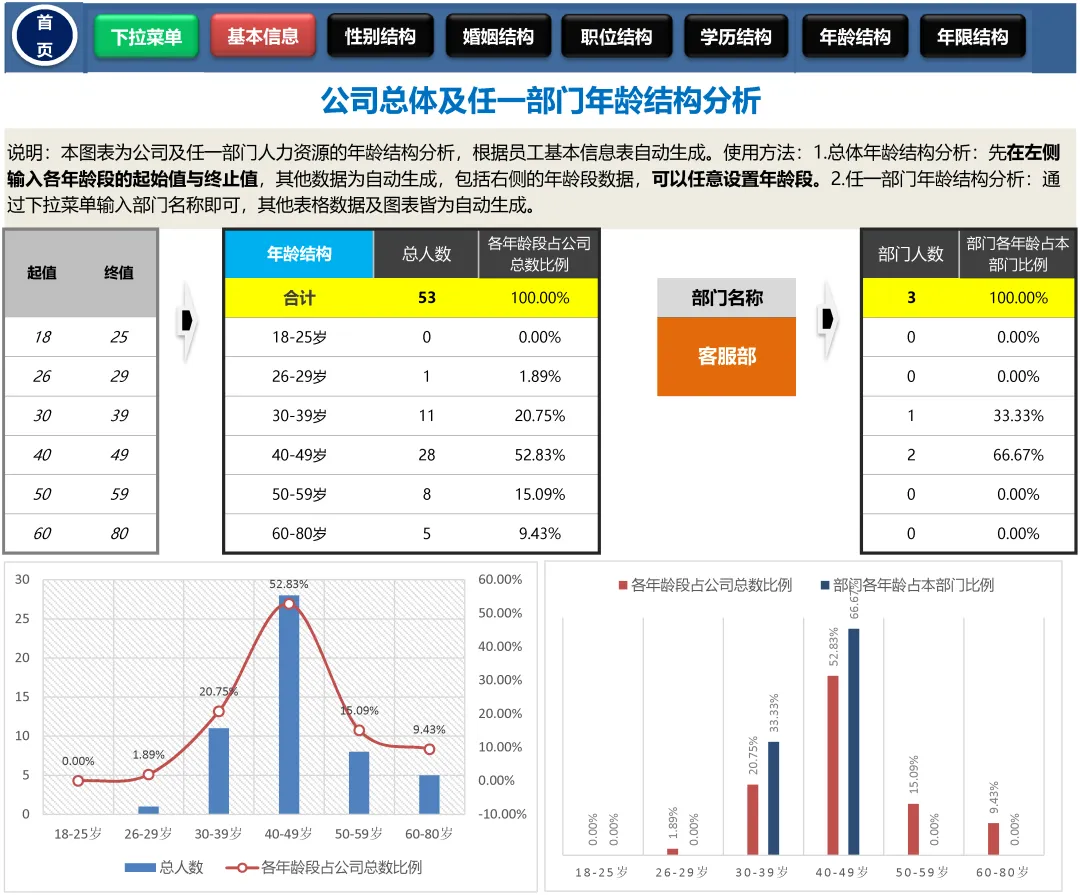Select the 1.89% percentage table cell

pos(539,376)
